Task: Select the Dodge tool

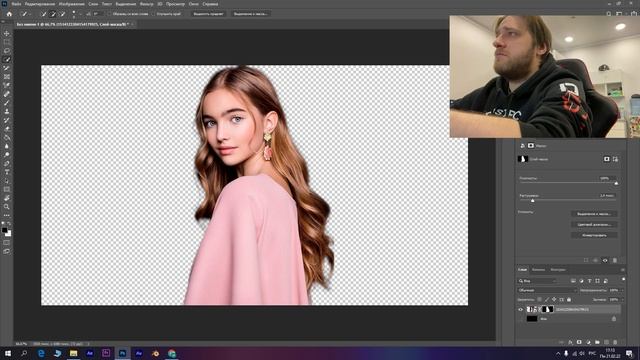Action: [7, 155]
